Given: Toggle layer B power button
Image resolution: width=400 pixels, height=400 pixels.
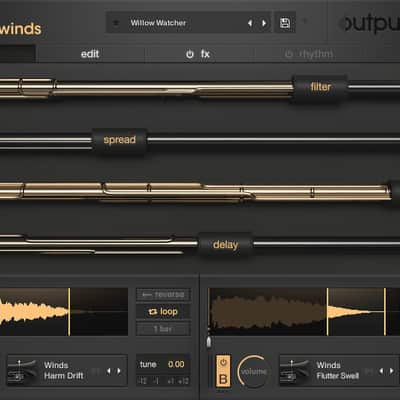Looking at the screenshot, I should click(x=223, y=362).
